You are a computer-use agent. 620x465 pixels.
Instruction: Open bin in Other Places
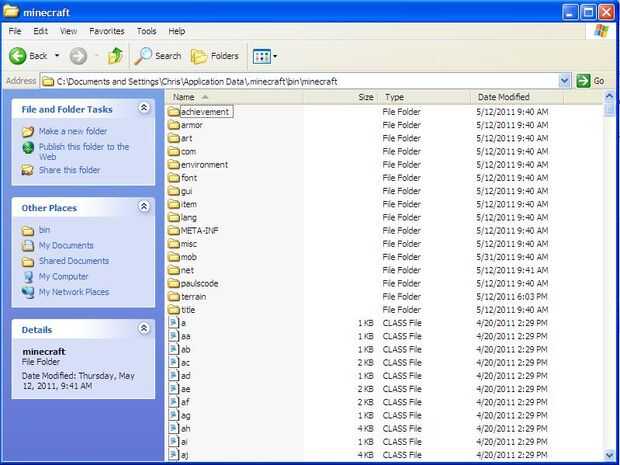pos(44,230)
